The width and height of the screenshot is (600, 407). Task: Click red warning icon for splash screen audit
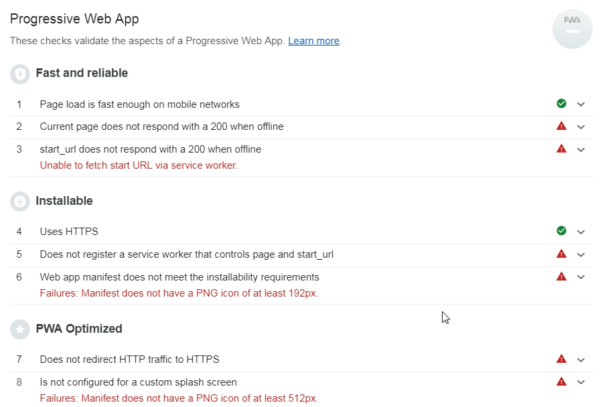[x=561, y=381]
